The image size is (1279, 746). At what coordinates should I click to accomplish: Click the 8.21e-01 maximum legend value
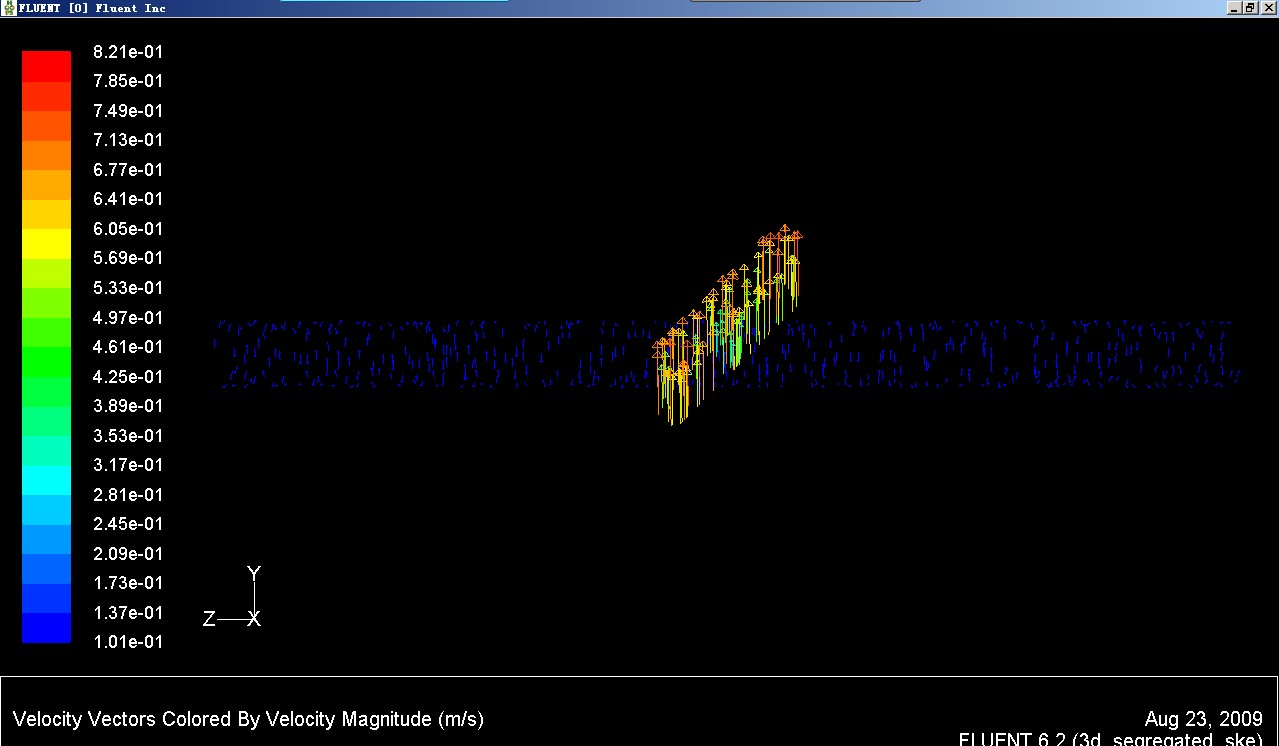pyautogui.click(x=128, y=52)
